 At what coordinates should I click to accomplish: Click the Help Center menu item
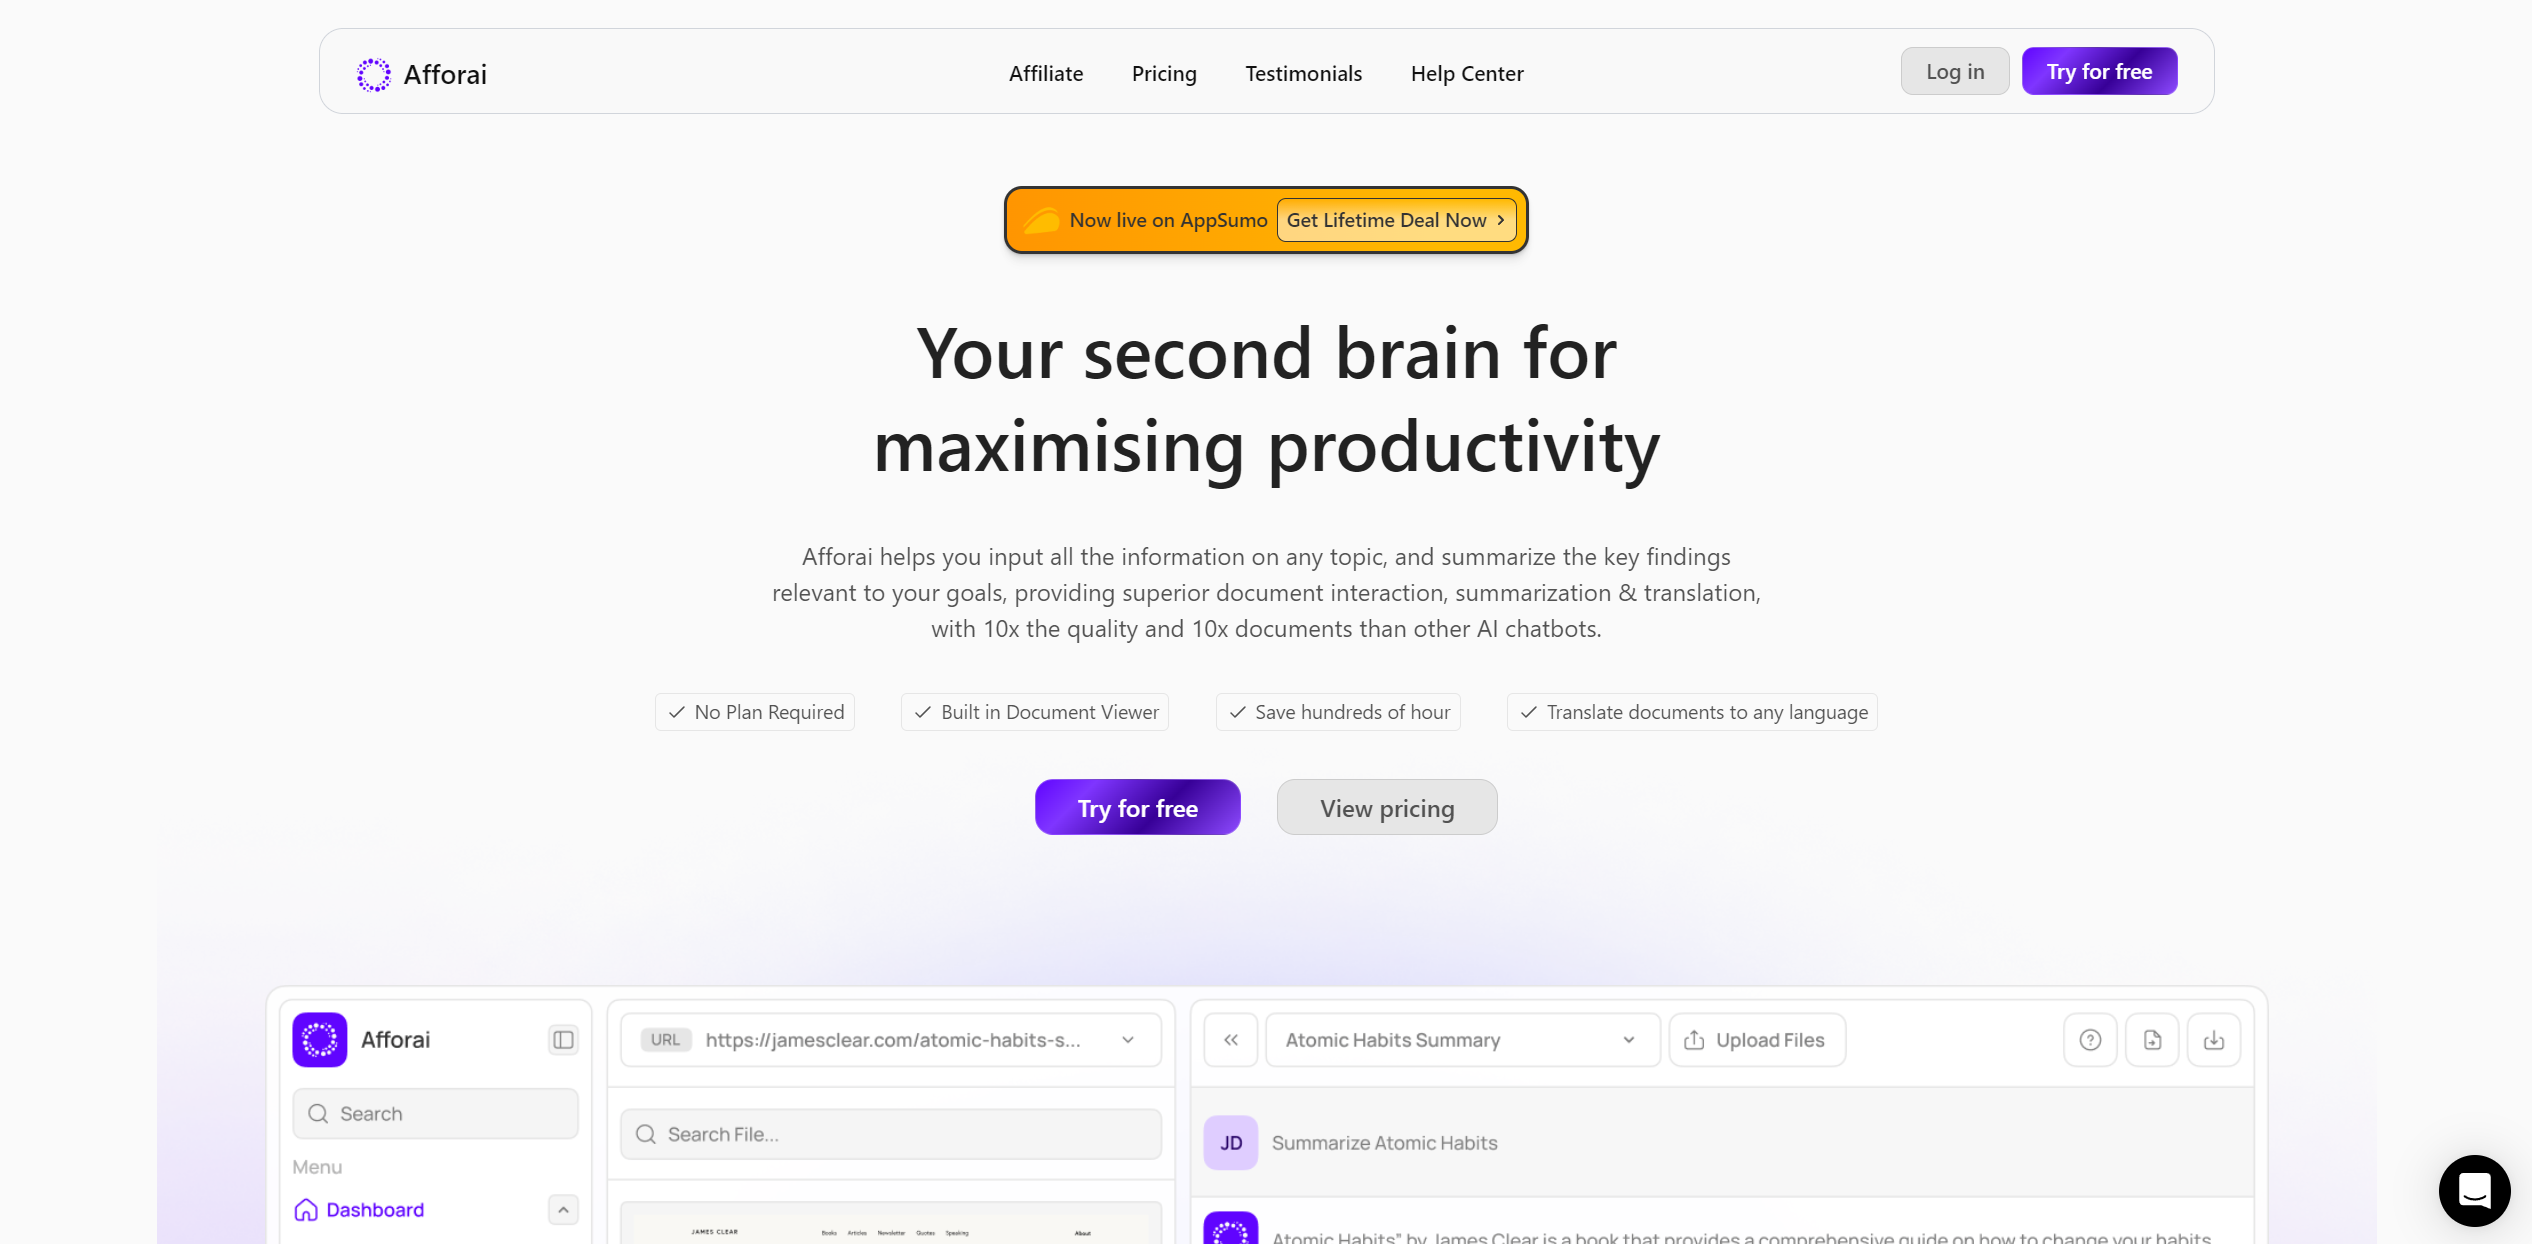(x=1468, y=71)
